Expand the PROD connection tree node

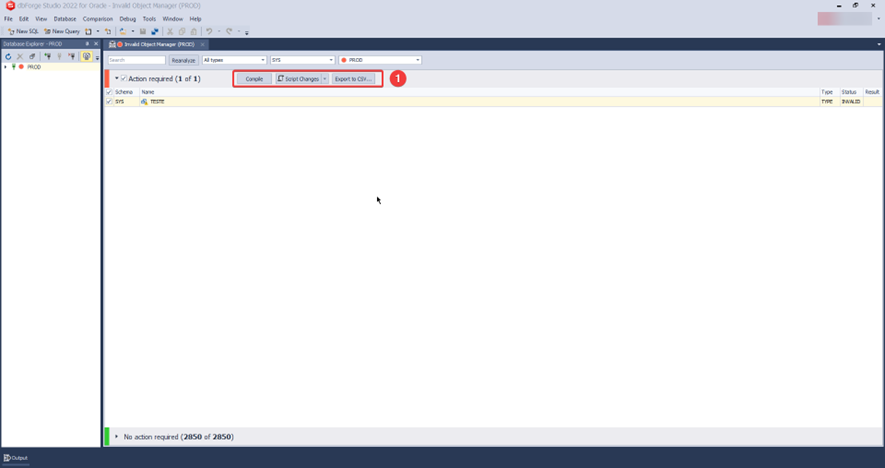5,67
